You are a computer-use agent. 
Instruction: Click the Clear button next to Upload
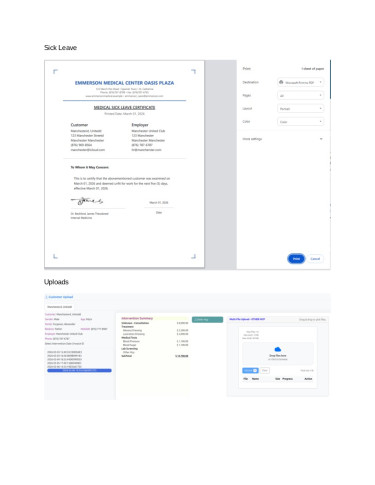pos(265,370)
